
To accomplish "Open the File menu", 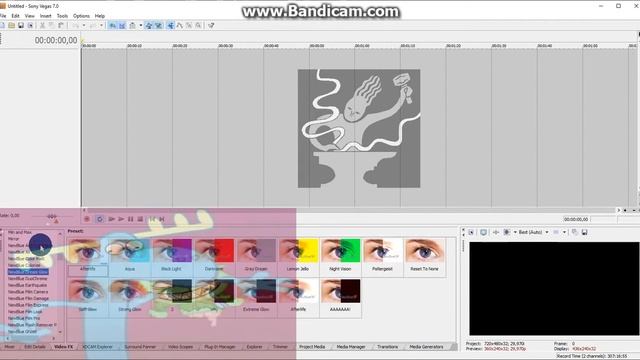I will click(3, 16).
